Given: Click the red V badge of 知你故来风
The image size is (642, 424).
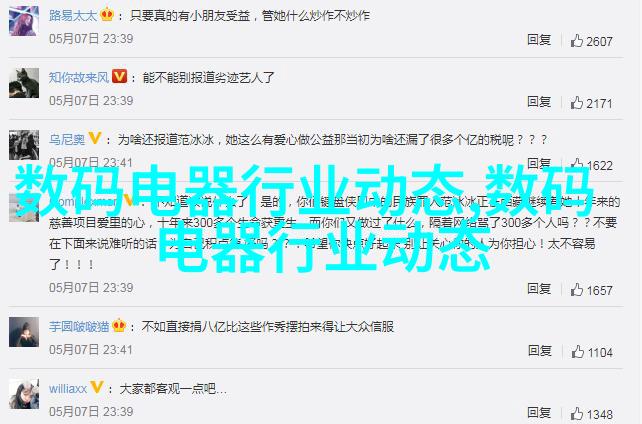Looking at the screenshot, I should 120,77.
